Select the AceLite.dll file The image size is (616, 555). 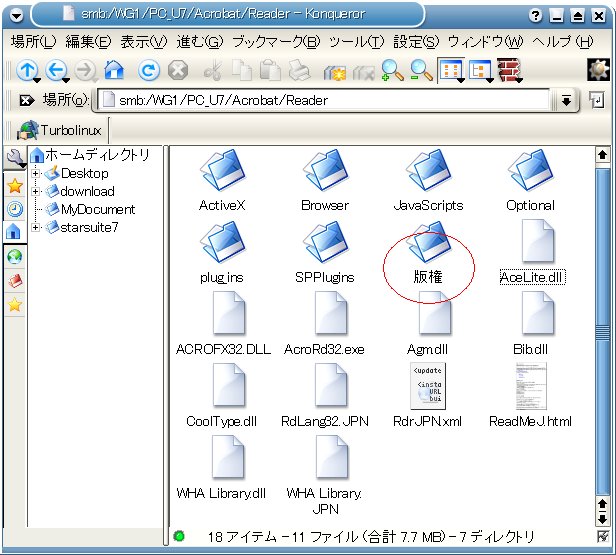coord(532,252)
